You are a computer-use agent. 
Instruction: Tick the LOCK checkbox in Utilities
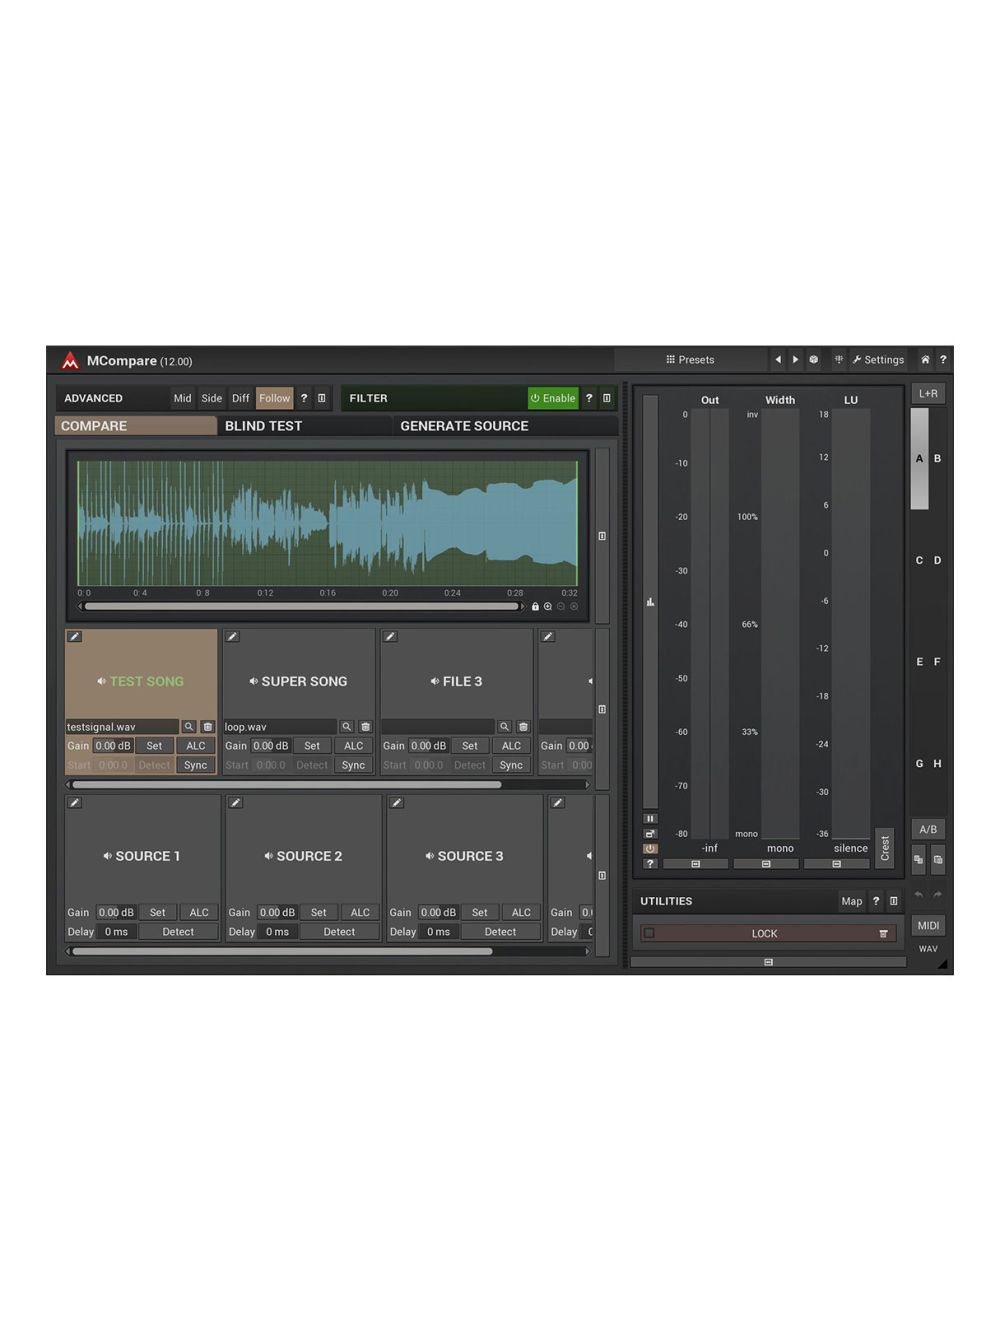click(648, 933)
